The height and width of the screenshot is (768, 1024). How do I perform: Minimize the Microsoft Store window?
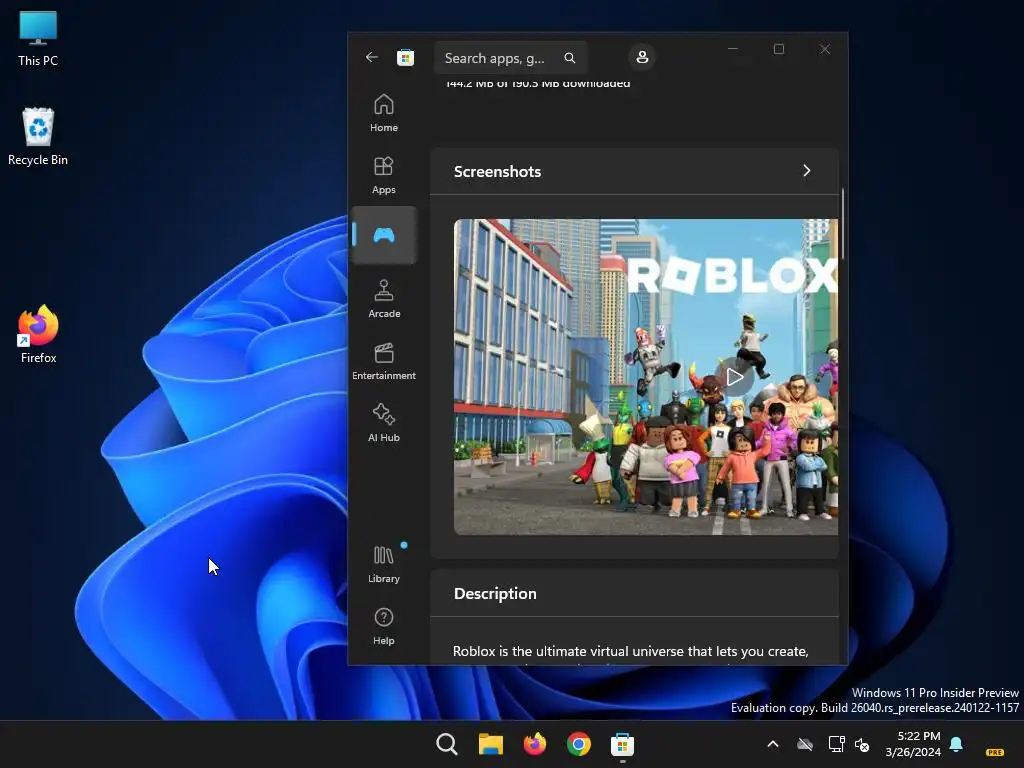[x=733, y=49]
